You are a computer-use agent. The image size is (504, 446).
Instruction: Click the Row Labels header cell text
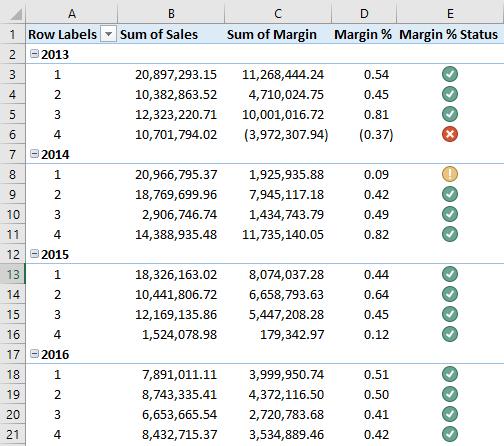(62, 34)
